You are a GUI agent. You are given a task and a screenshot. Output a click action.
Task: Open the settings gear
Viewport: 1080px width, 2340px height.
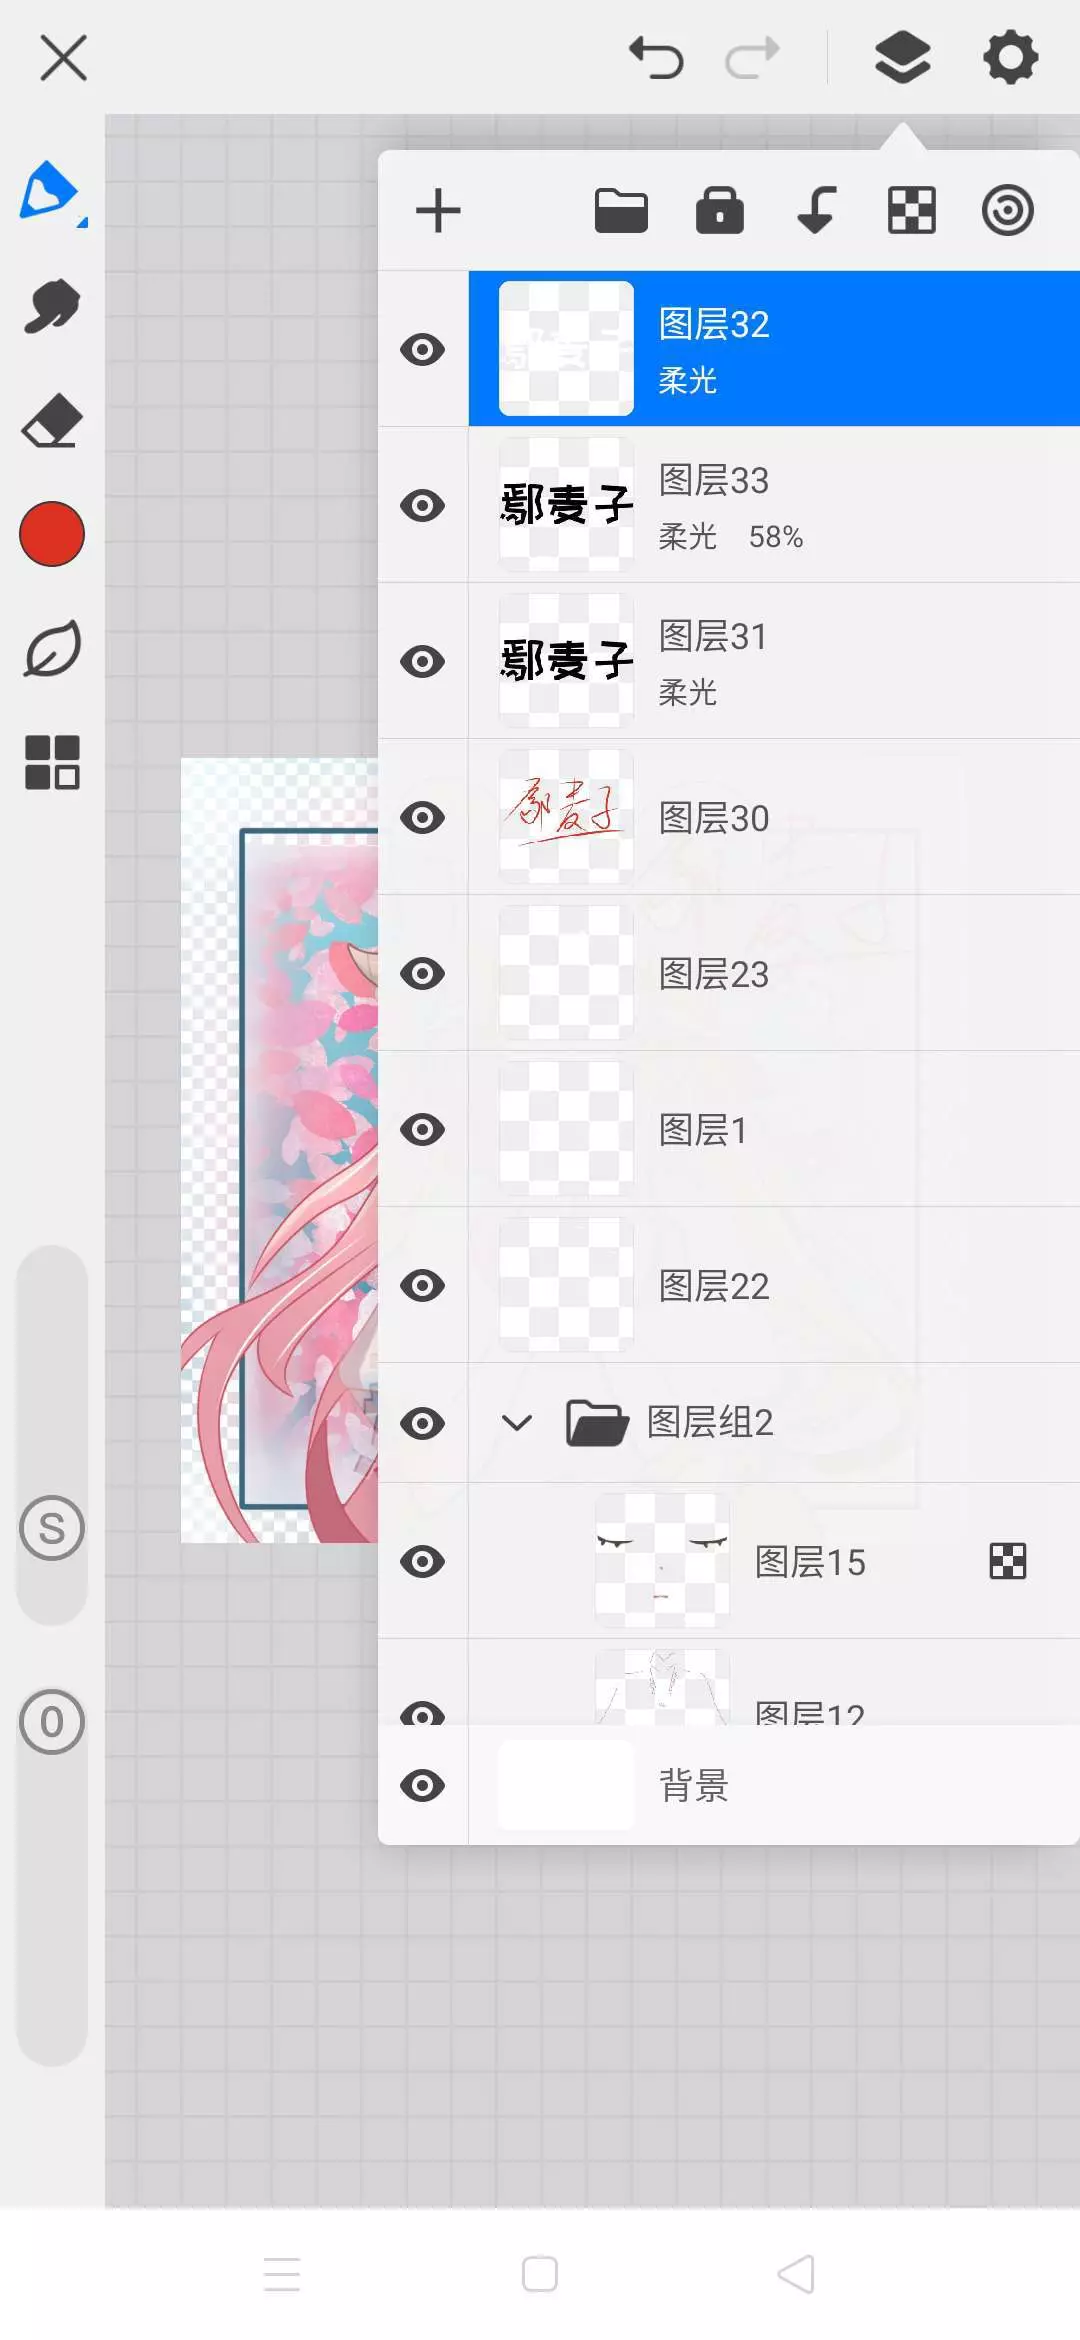pos(1010,57)
